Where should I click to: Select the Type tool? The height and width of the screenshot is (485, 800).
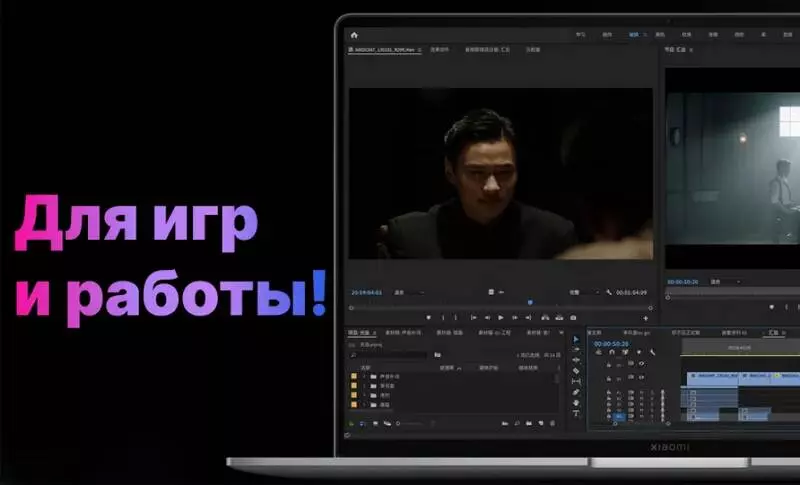pyautogui.click(x=576, y=413)
